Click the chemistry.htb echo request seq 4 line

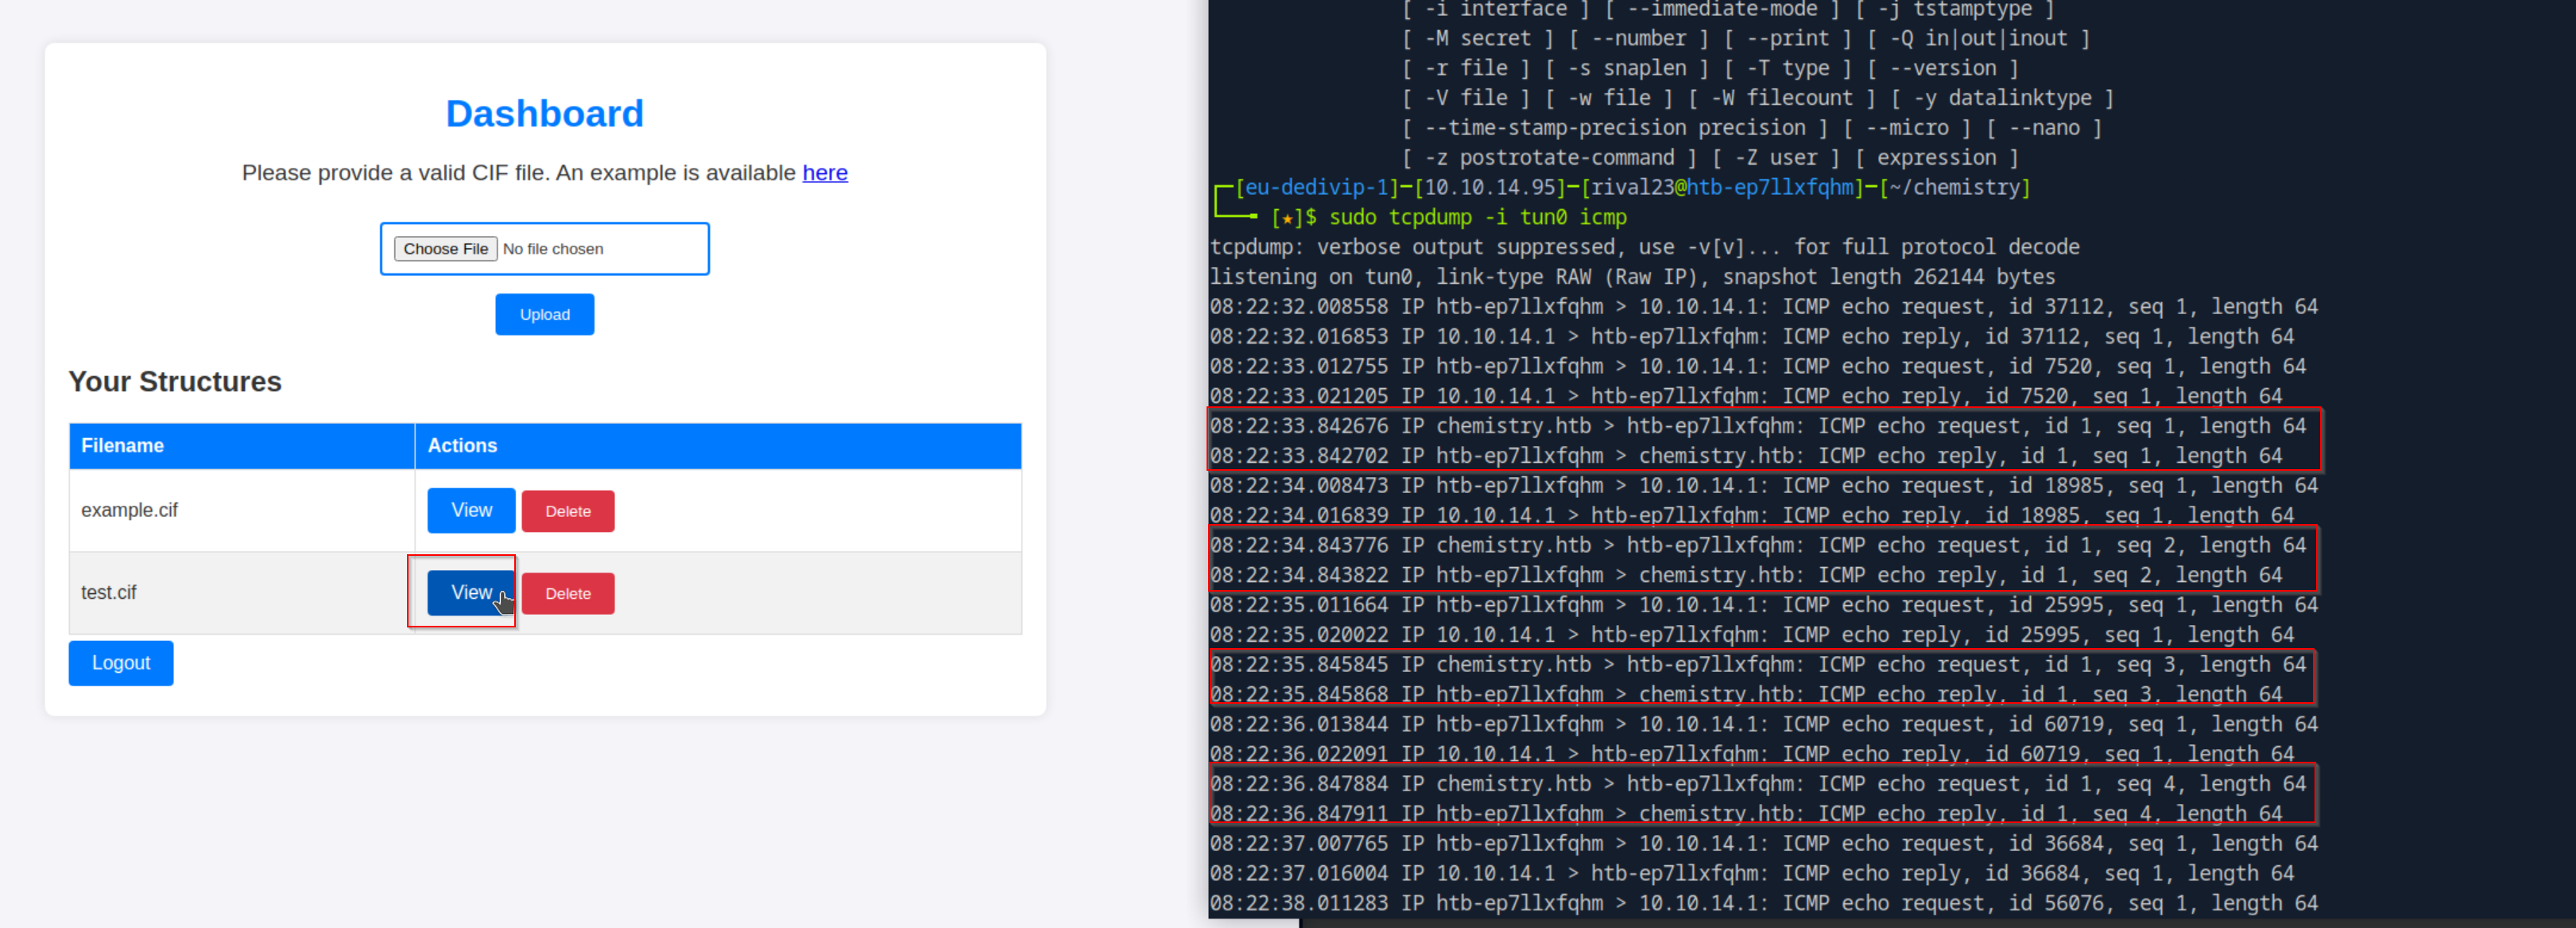(1757, 785)
